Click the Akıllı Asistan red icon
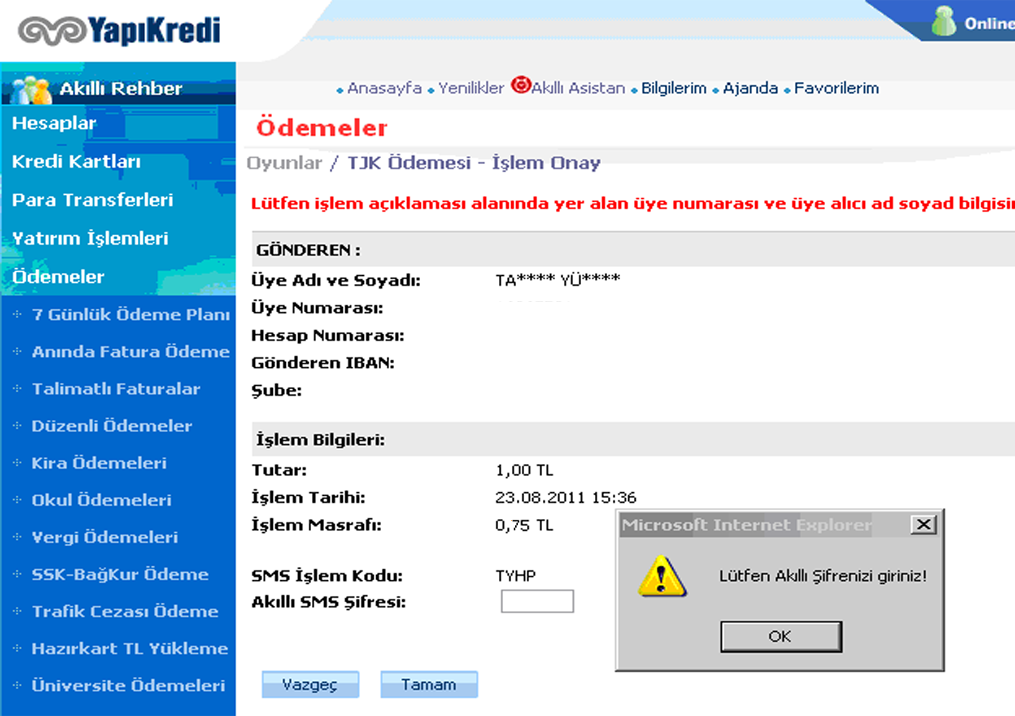1015x716 pixels. (x=520, y=85)
